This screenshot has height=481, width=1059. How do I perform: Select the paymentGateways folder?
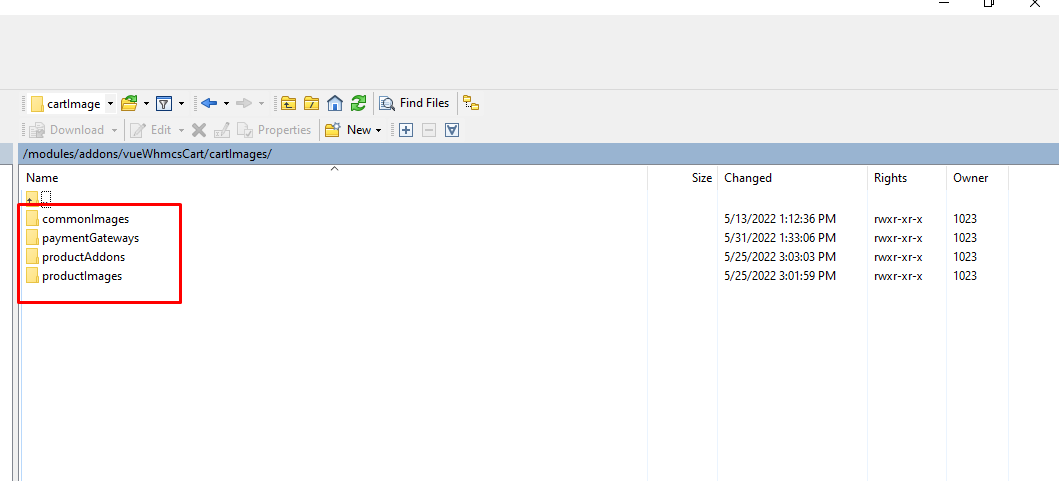pos(90,238)
